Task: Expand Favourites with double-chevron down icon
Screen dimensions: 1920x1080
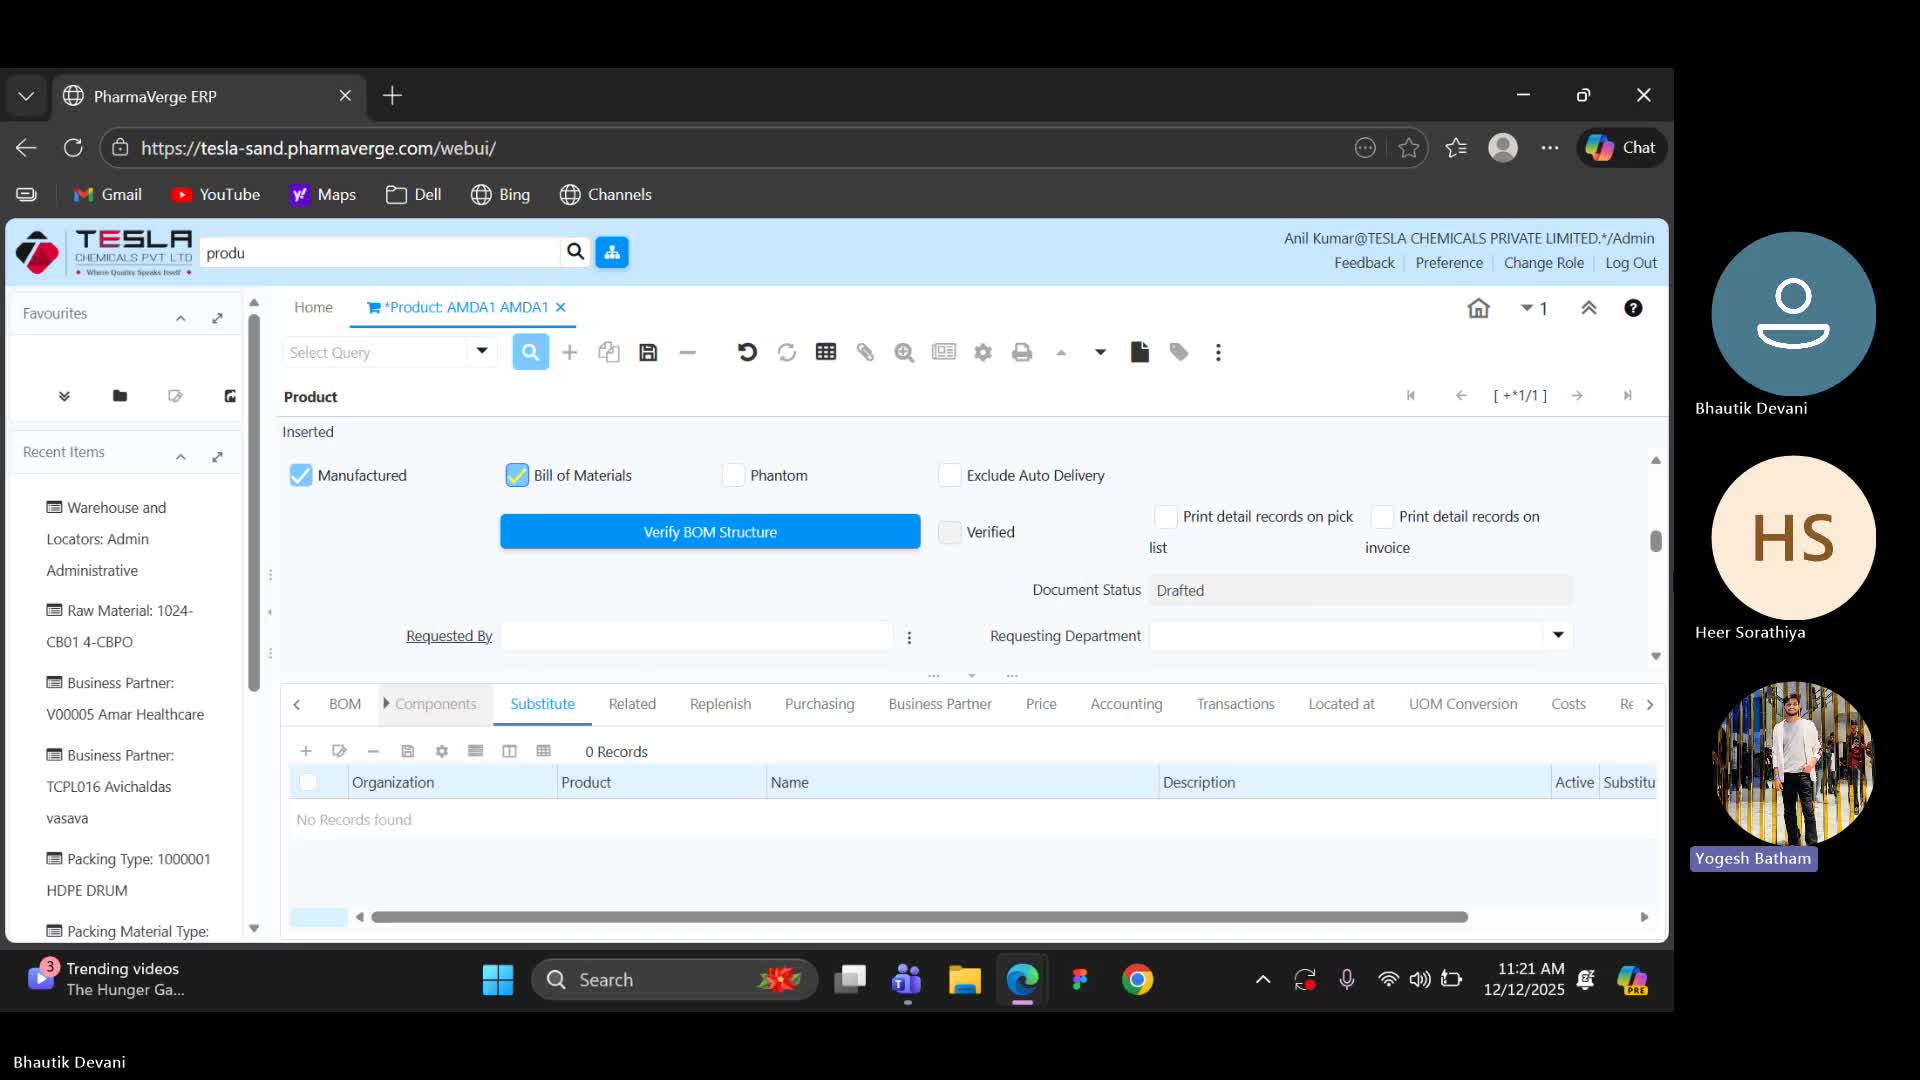Action: click(64, 396)
